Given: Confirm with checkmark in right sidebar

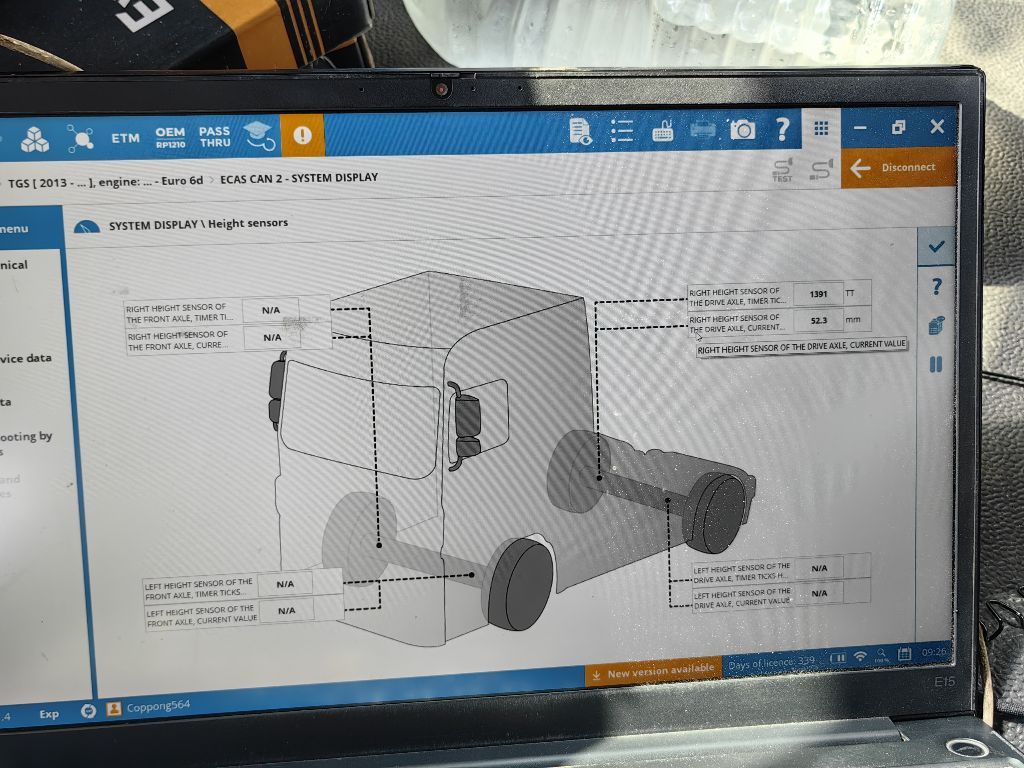Looking at the screenshot, I should click(x=936, y=246).
